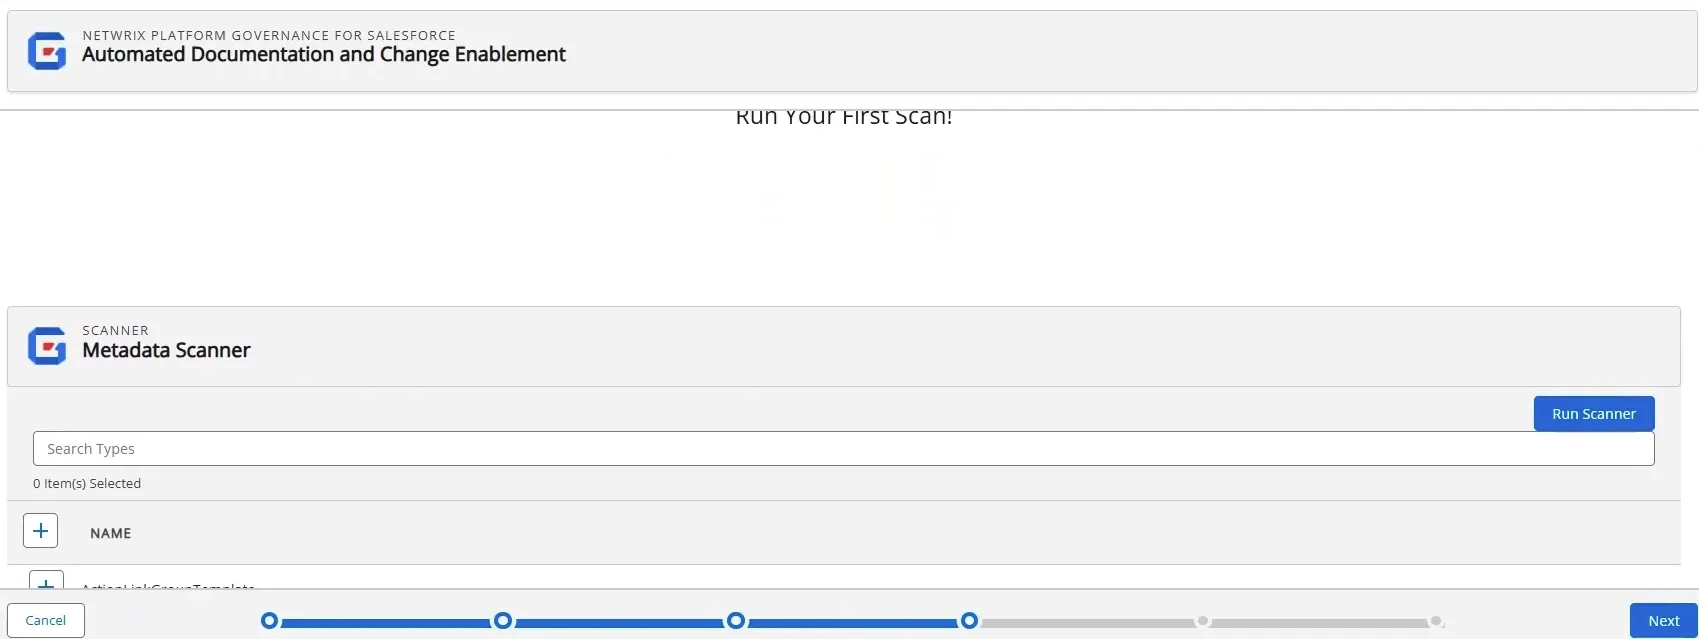Click the Cancel button
This screenshot has width=1699, height=639.
[46, 621]
